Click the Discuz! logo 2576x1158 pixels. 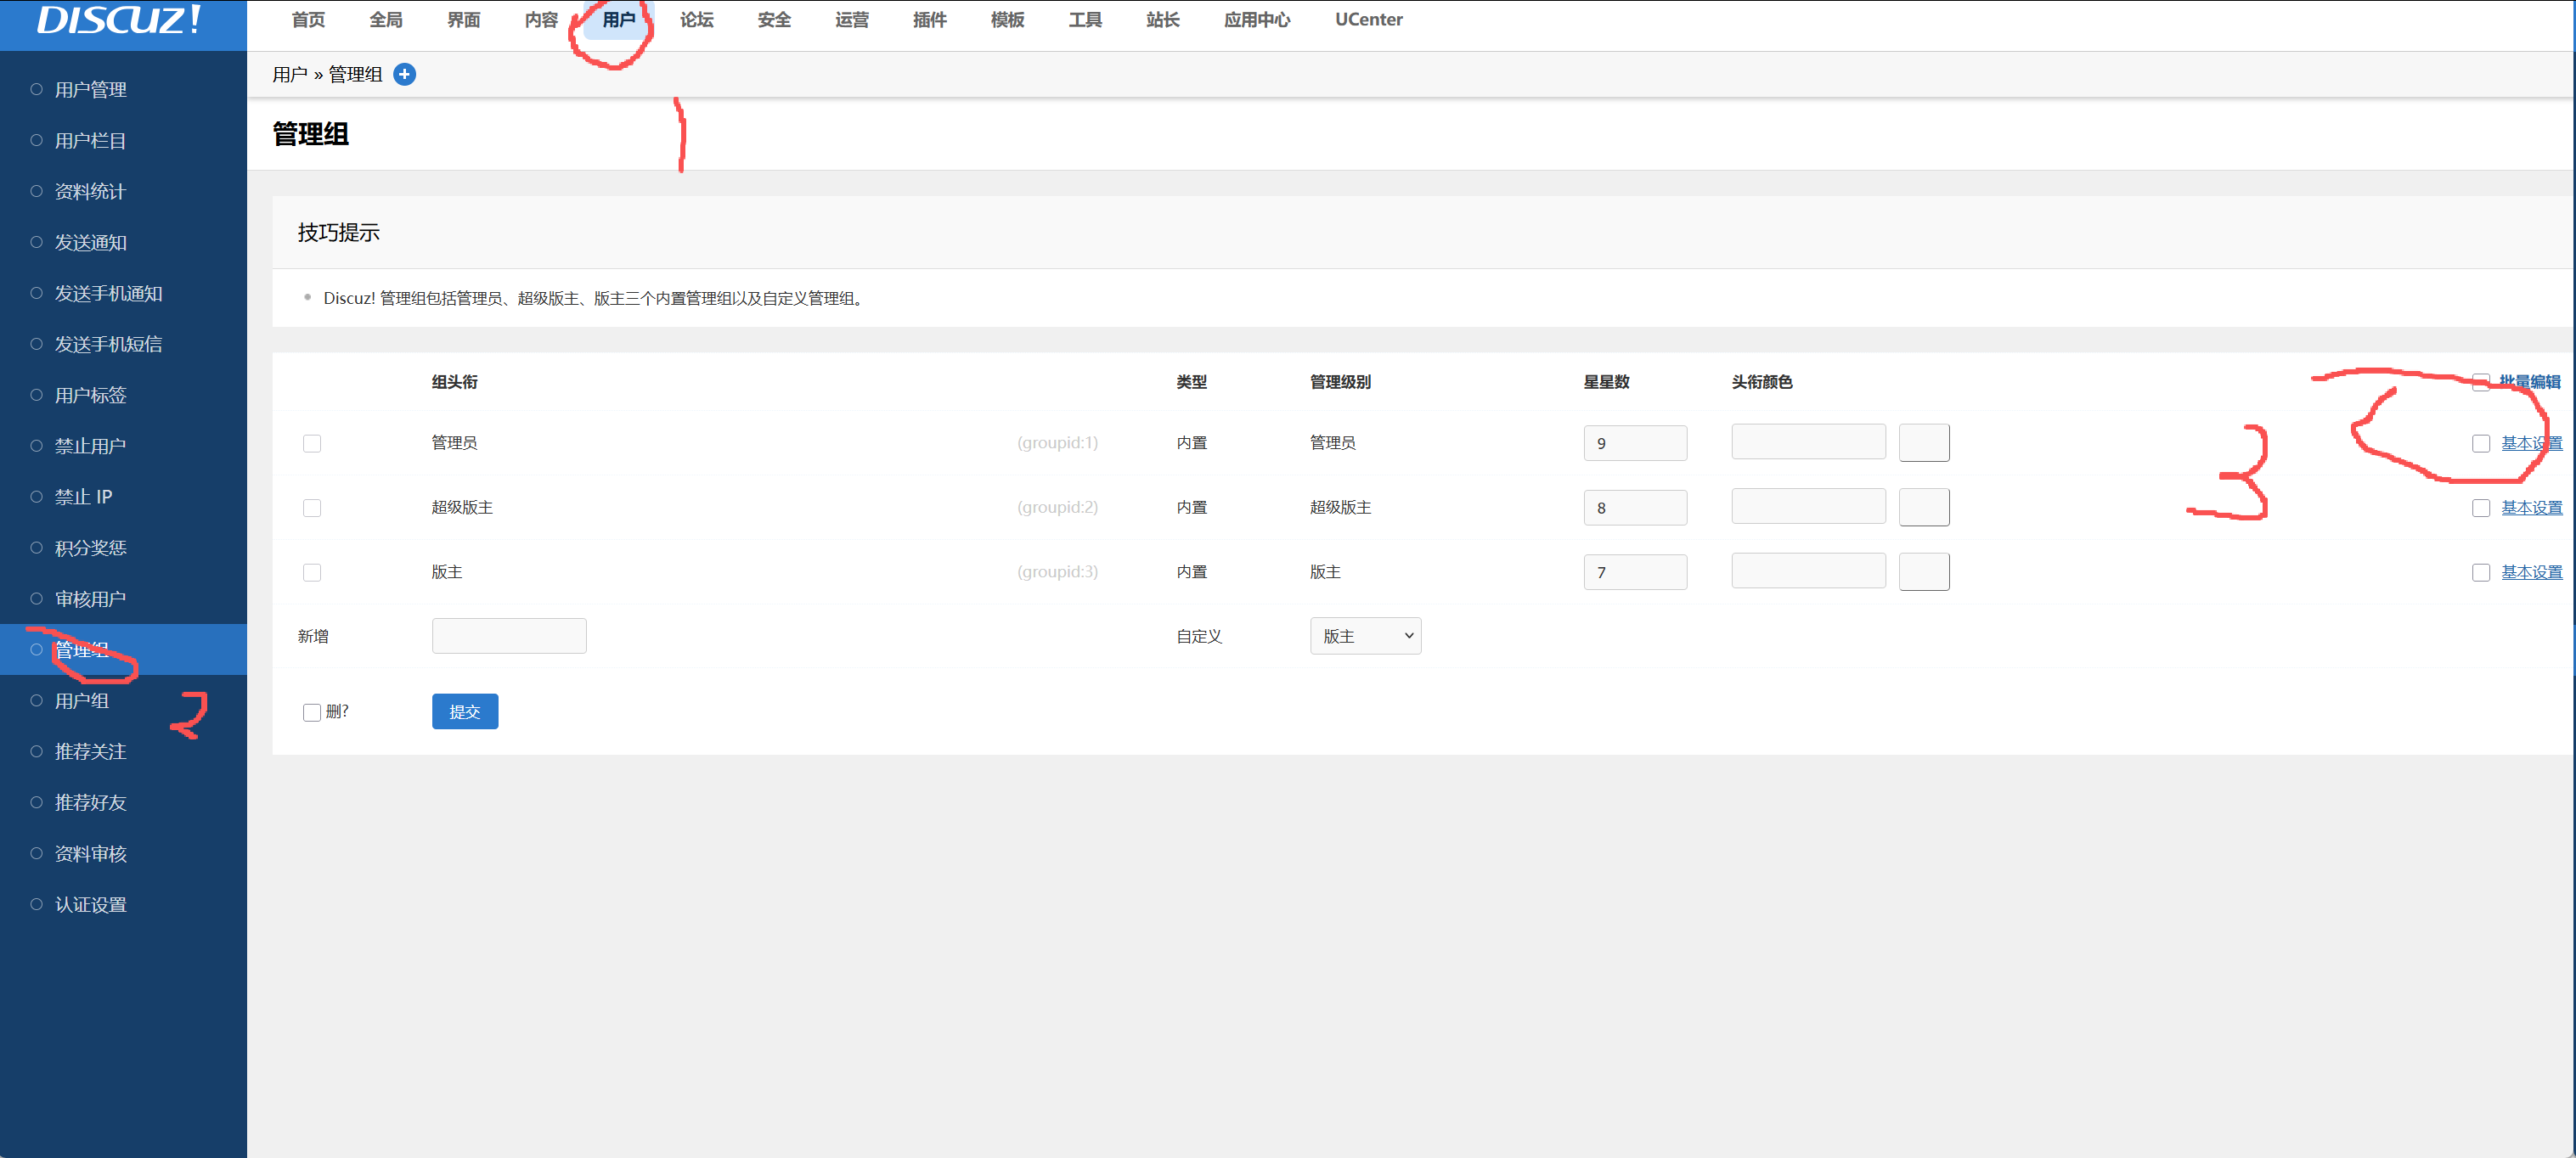119,20
